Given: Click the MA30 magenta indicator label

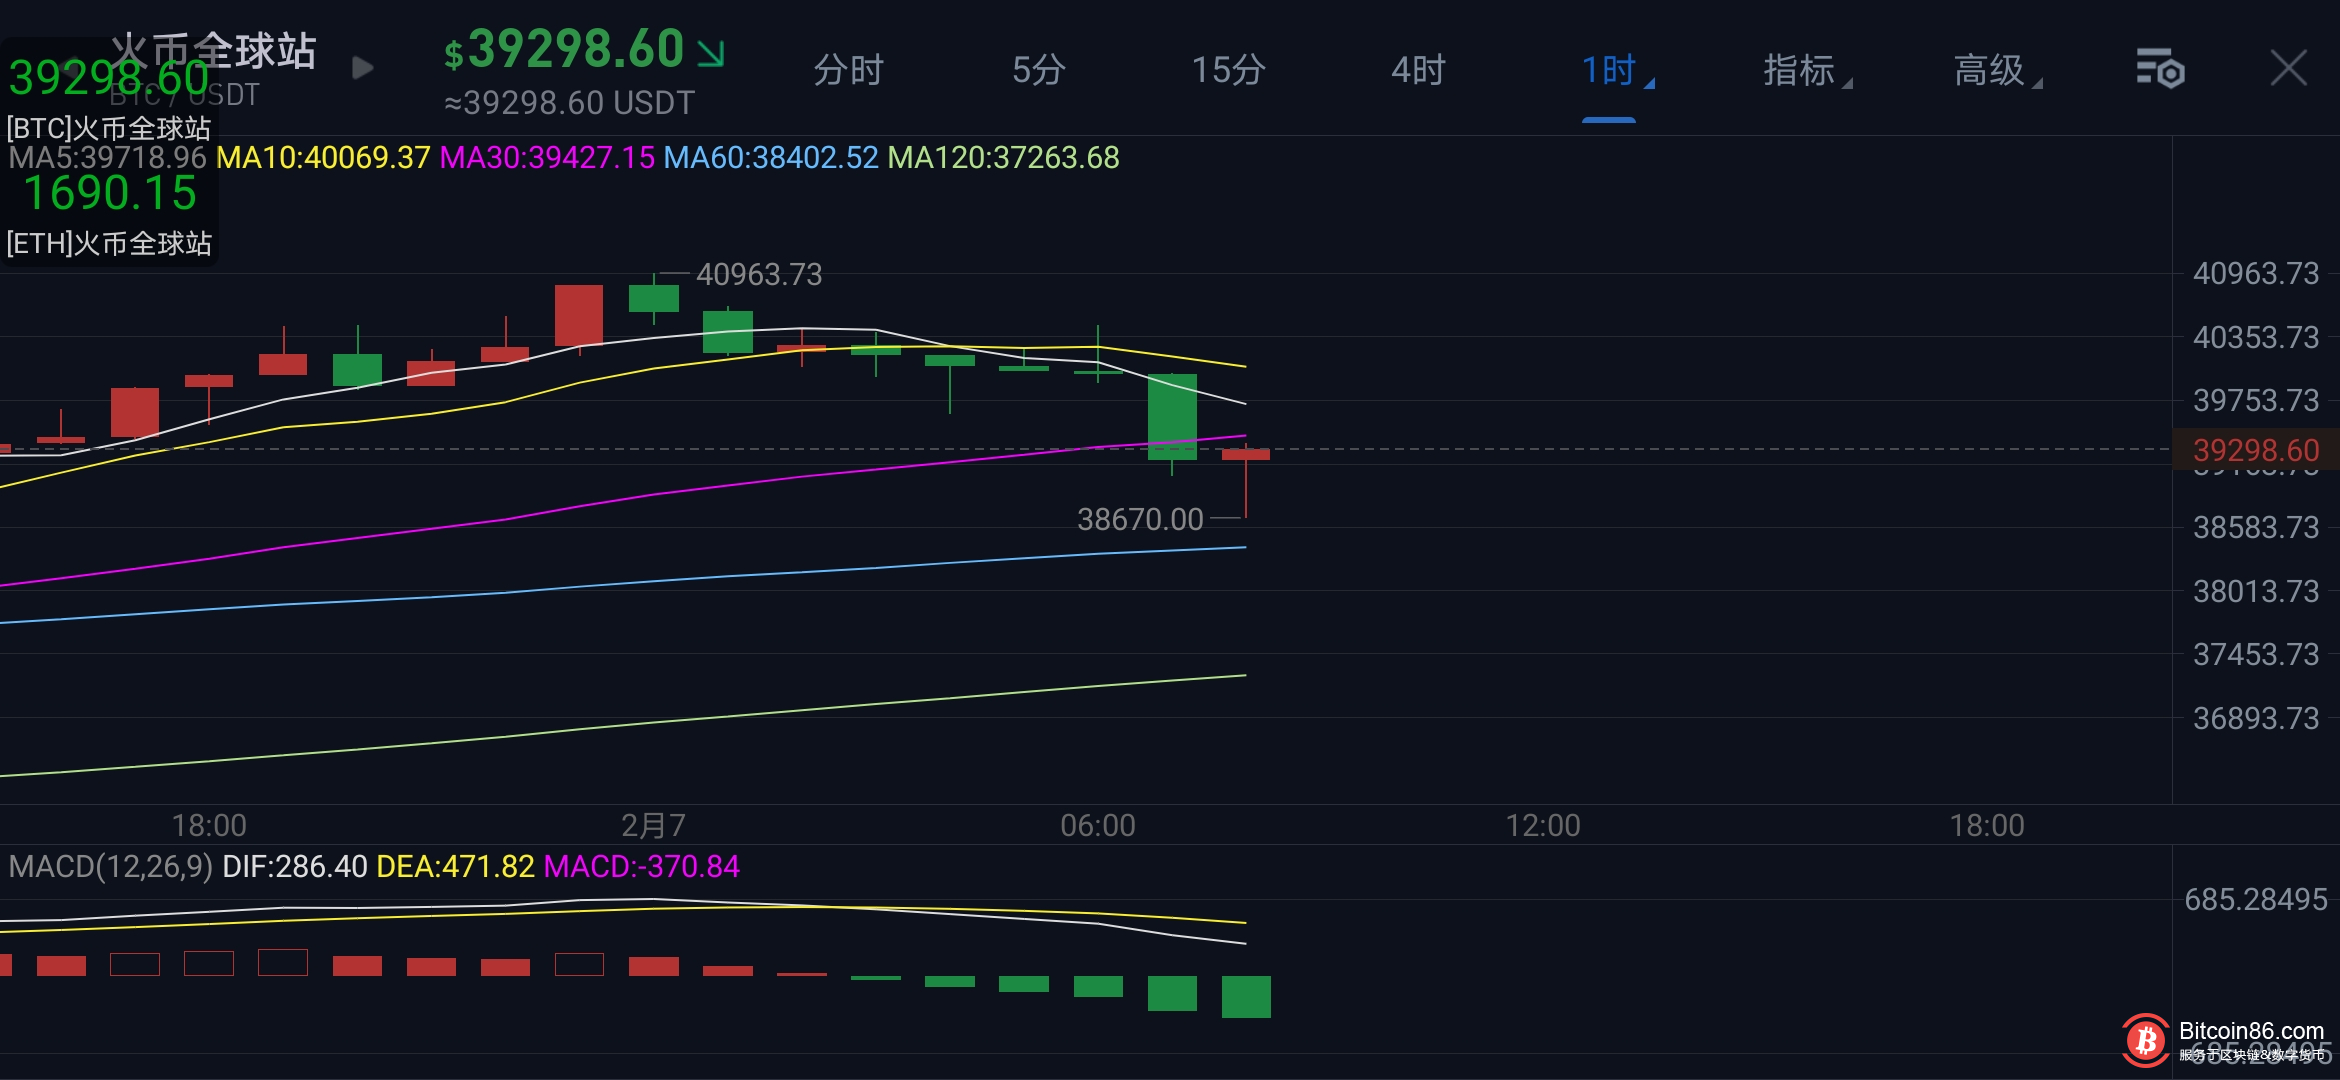Looking at the screenshot, I should click(547, 157).
